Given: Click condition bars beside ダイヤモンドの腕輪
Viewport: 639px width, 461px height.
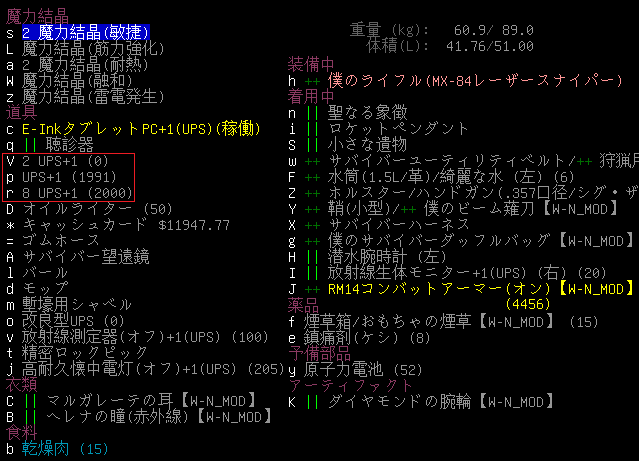Looking at the screenshot, I should coord(311,401).
